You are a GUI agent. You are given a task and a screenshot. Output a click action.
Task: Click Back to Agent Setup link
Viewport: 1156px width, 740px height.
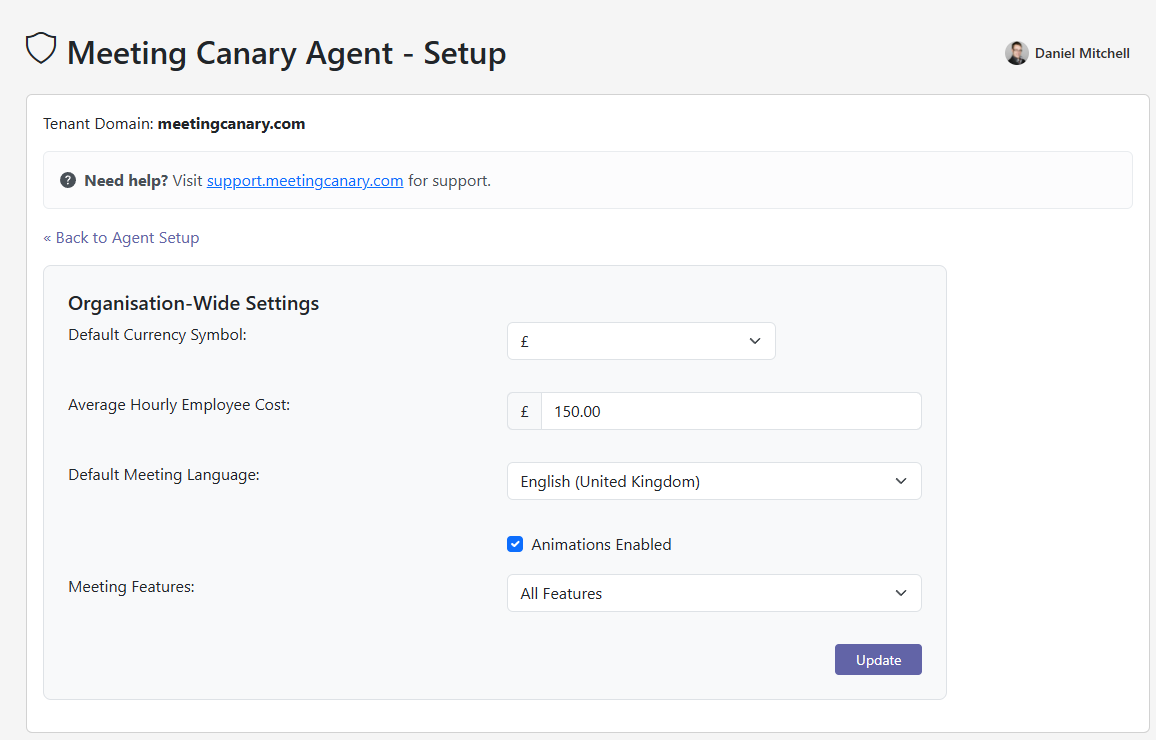pyautogui.click(x=121, y=237)
